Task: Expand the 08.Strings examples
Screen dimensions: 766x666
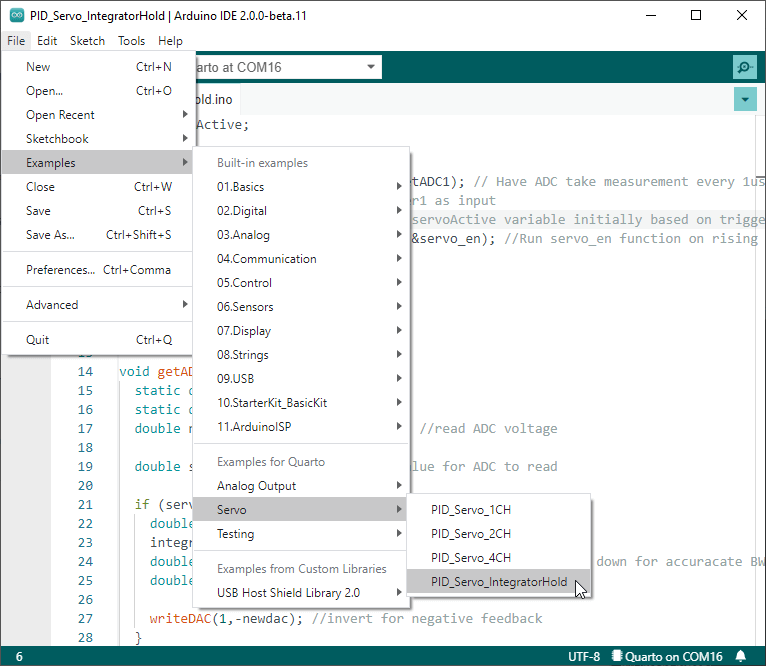Action: click(301, 354)
